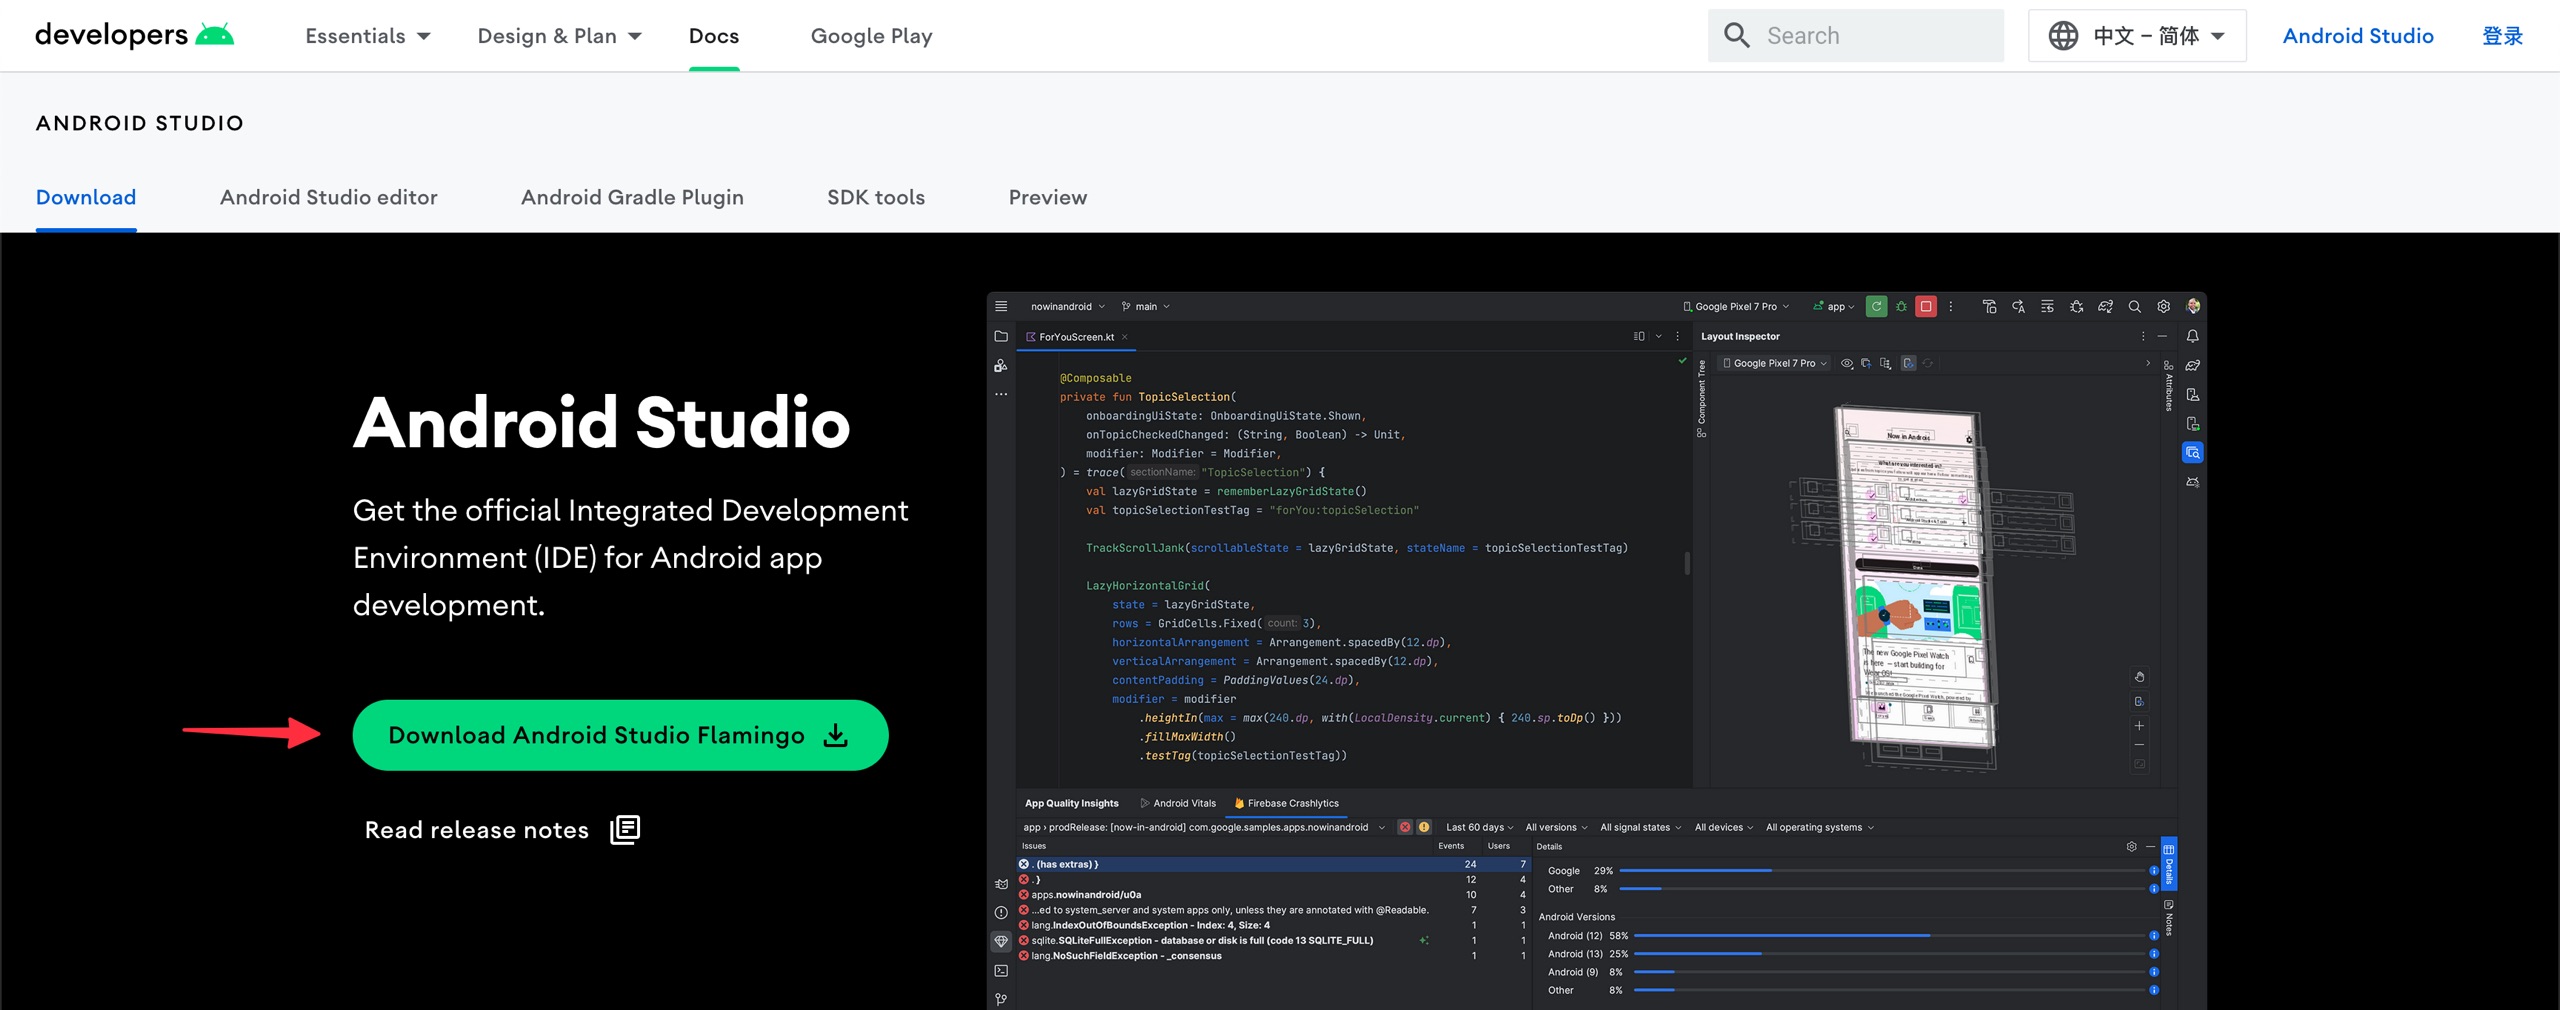Open the Last 60 days dropdown
Screen dimensions: 2560x1010
click(1479, 827)
